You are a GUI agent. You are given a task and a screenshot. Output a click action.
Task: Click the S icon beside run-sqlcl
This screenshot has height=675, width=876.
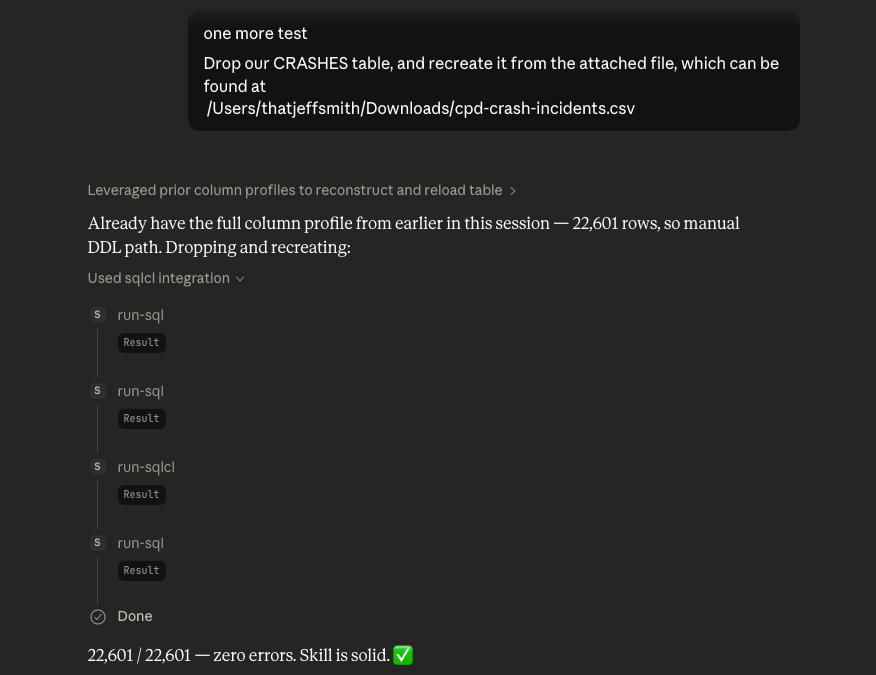pyautogui.click(x=97, y=467)
